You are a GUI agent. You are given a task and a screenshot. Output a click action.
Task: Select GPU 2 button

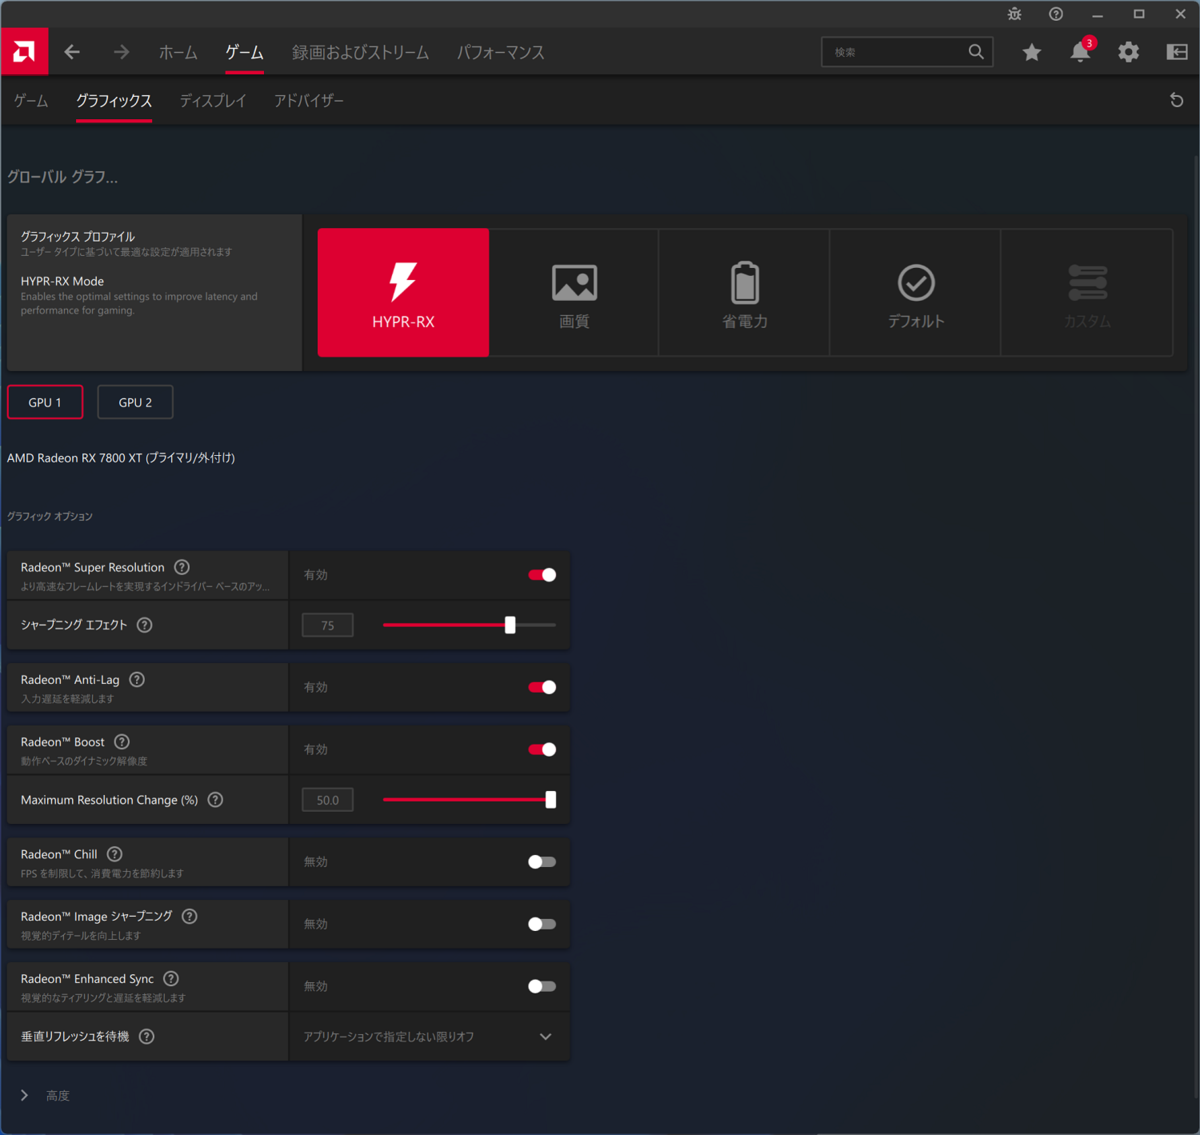(x=135, y=402)
